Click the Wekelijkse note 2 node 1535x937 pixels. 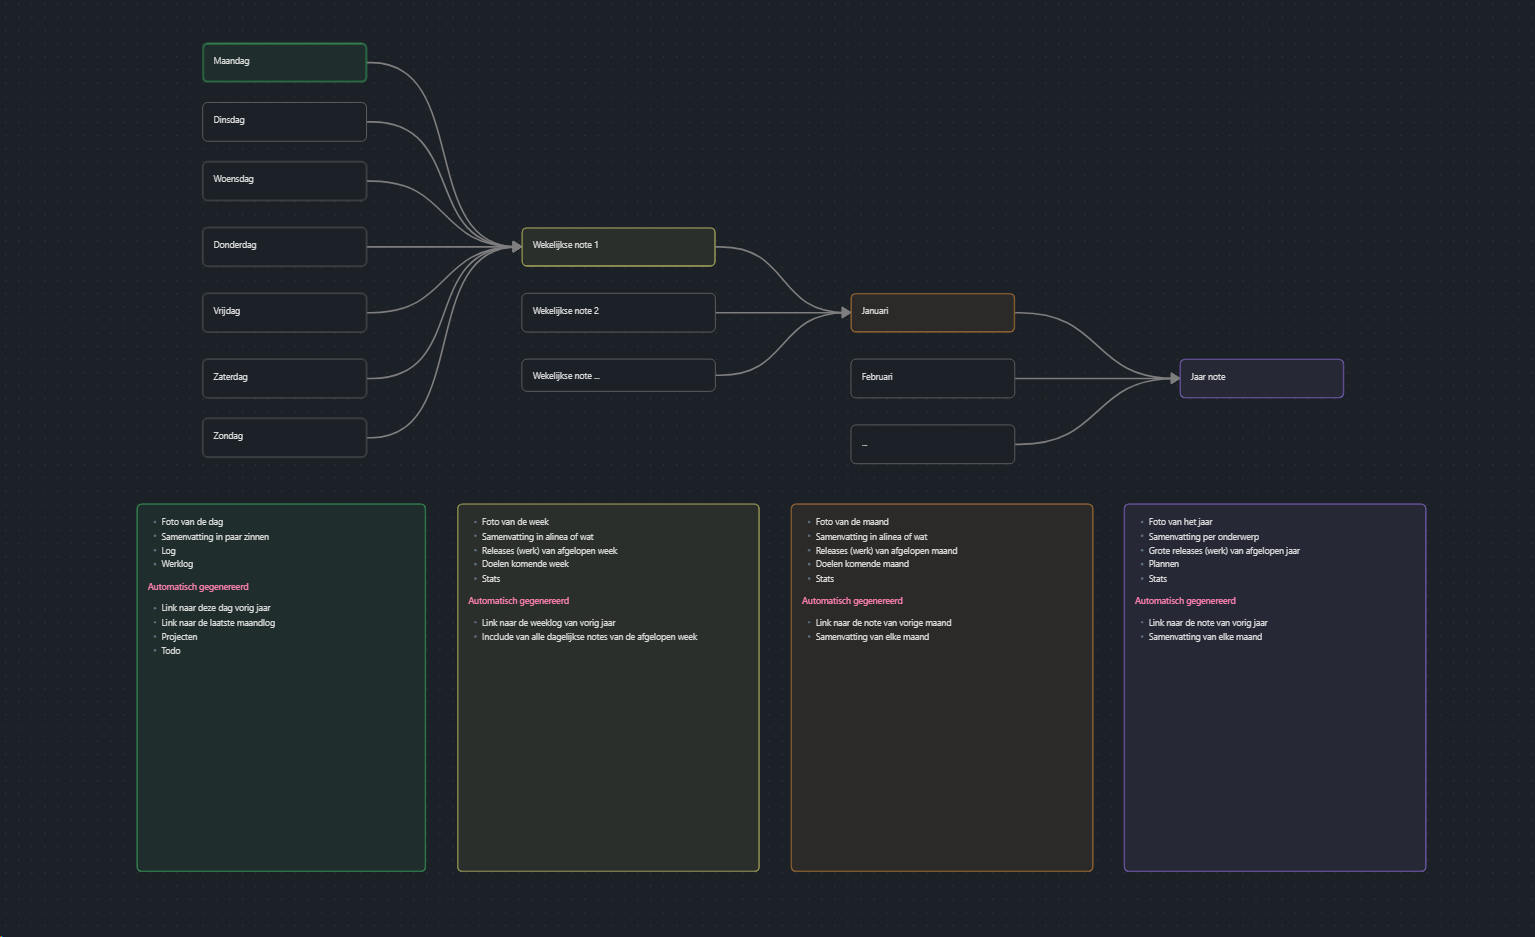point(618,312)
